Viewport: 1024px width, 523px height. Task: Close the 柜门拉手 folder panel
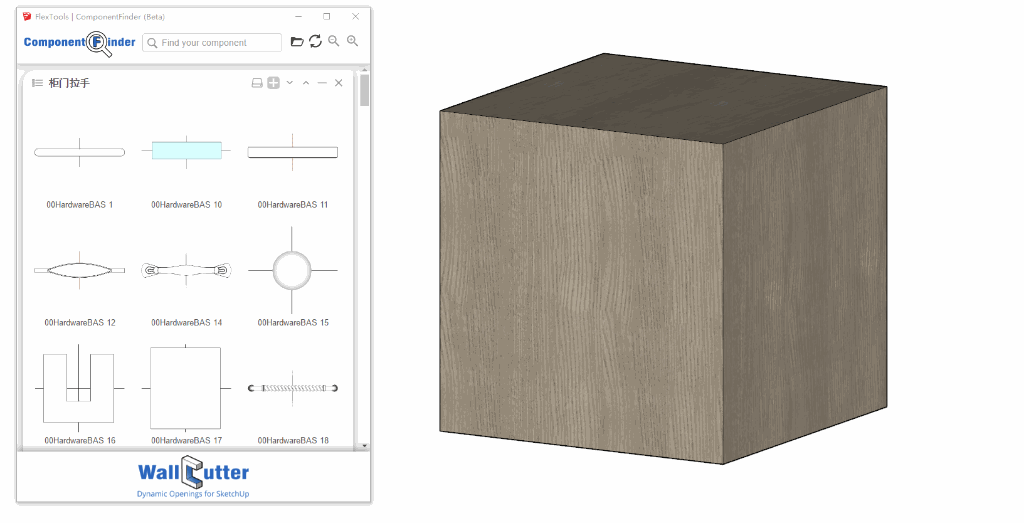[339, 83]
